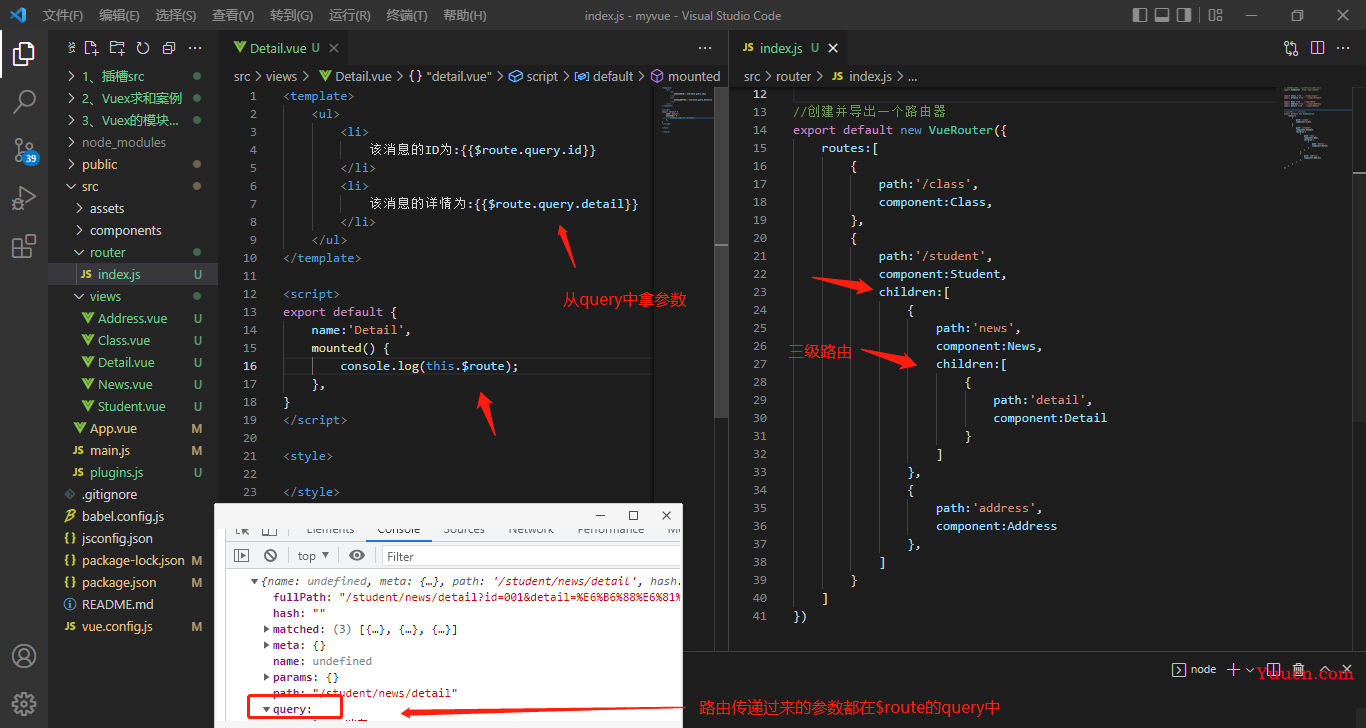Open the 查看(V) menu
This screenshot has width=1366, height=728.
point(233,15)
